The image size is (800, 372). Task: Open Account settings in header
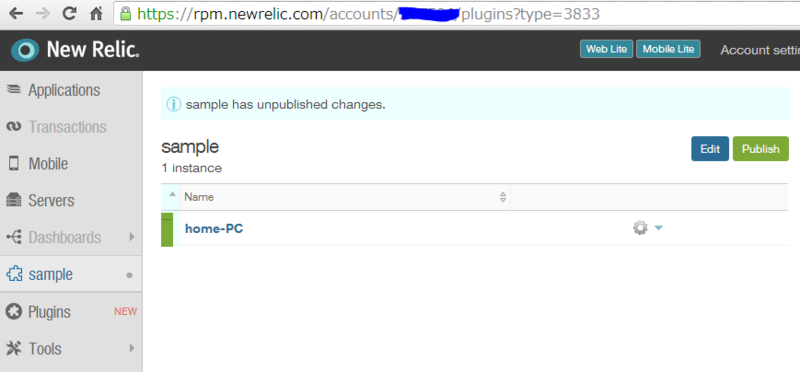[x=760, y=50]
